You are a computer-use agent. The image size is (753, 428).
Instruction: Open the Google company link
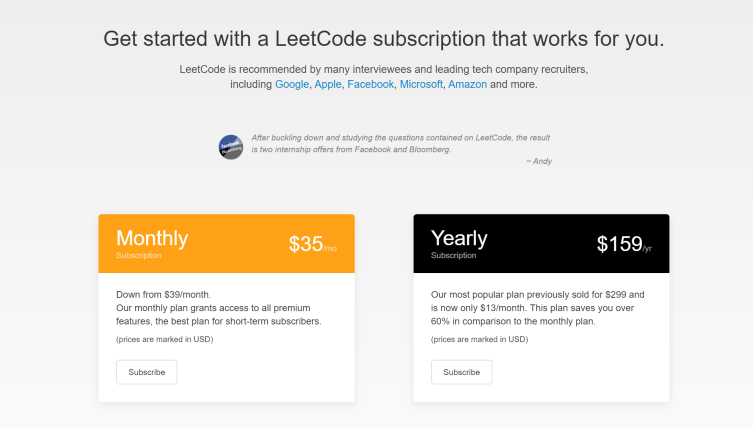pos(291,85)
